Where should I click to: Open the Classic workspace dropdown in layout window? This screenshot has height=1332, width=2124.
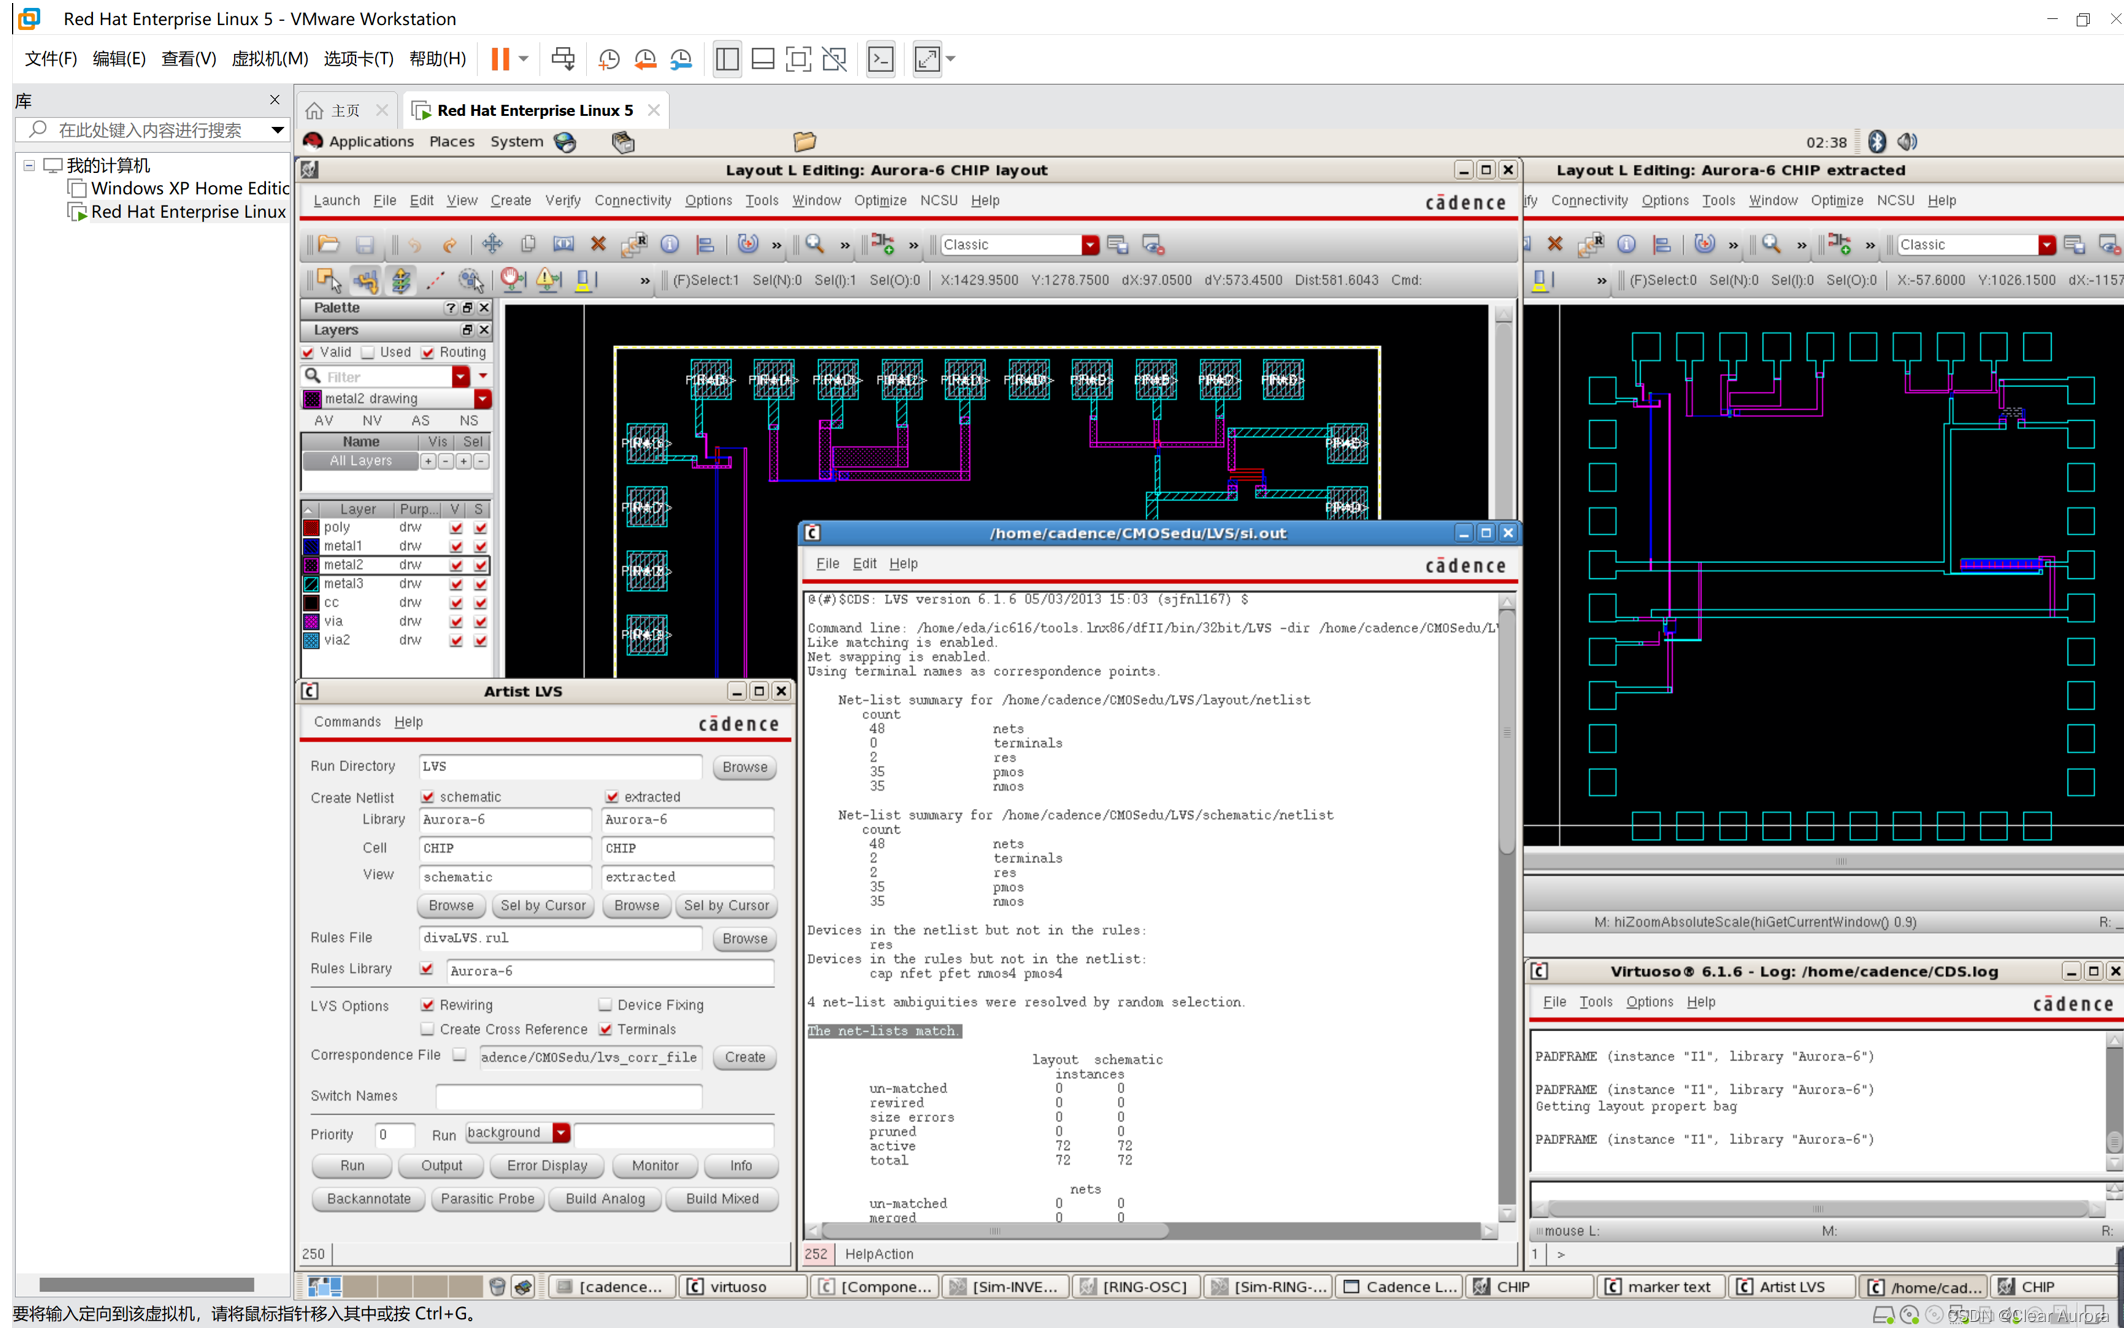(x=1090, y=245)
